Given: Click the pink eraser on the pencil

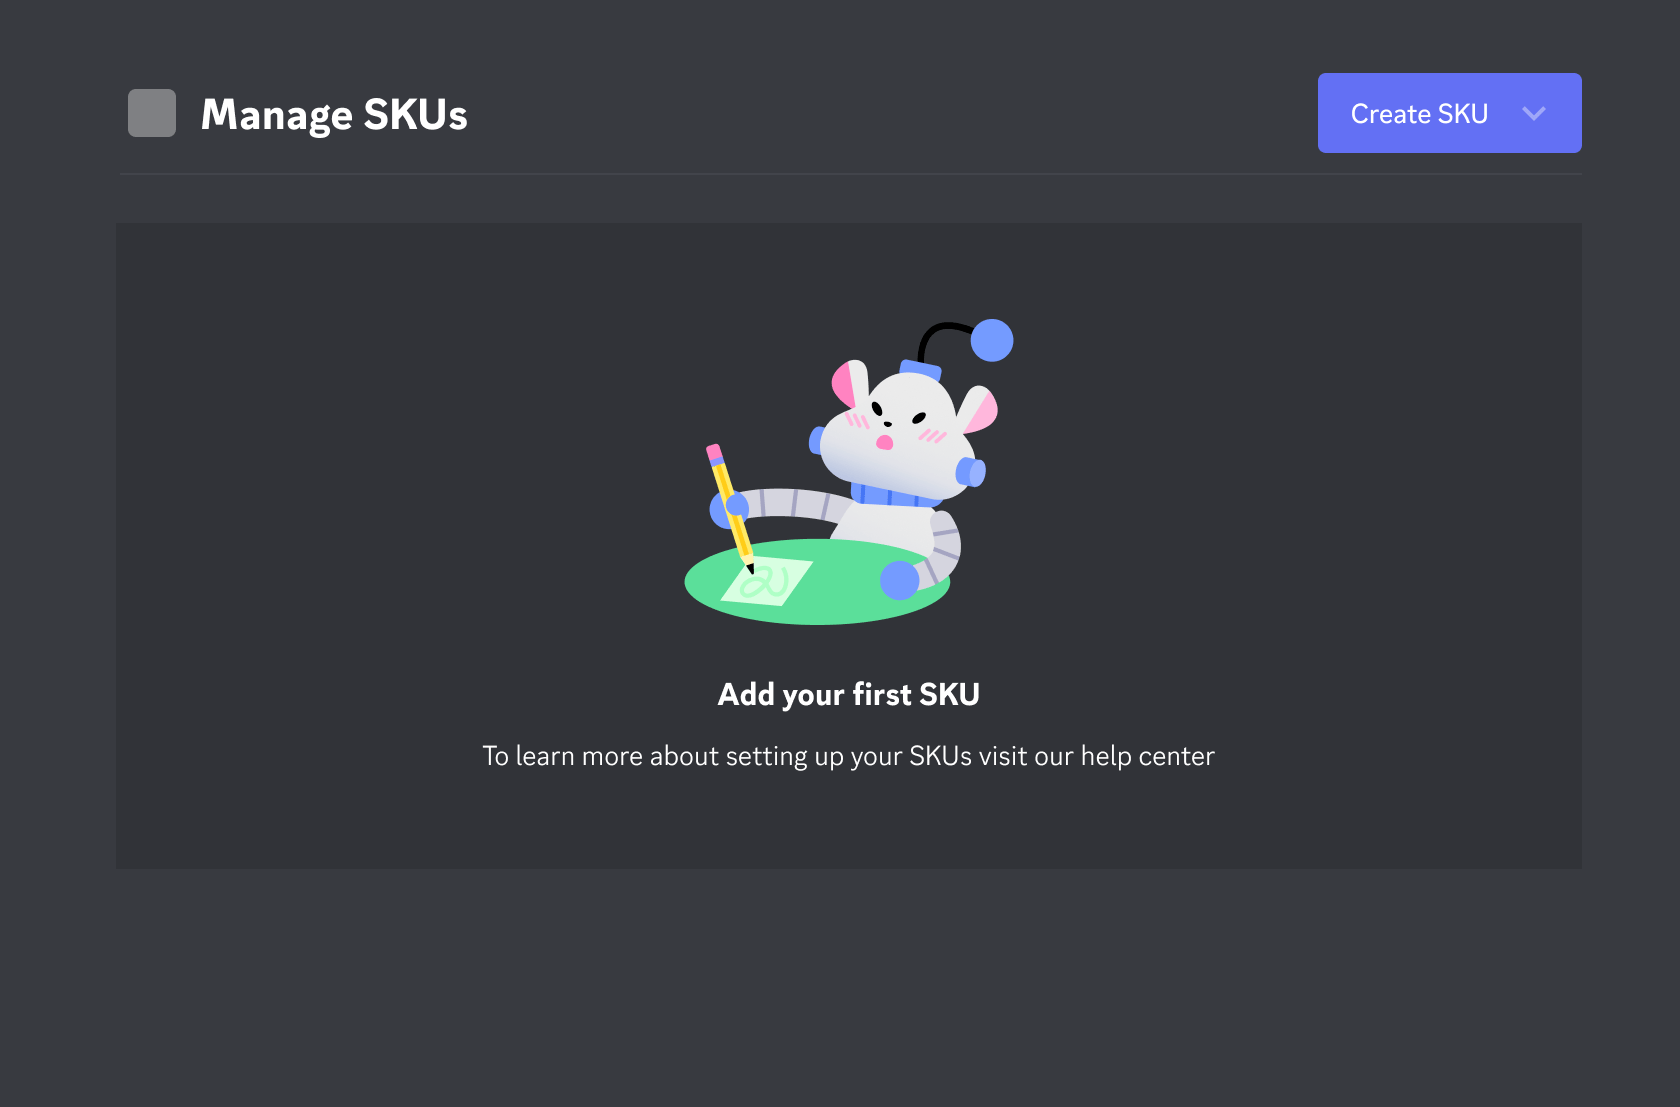Looking at the screenshot, I should [714, 454].
